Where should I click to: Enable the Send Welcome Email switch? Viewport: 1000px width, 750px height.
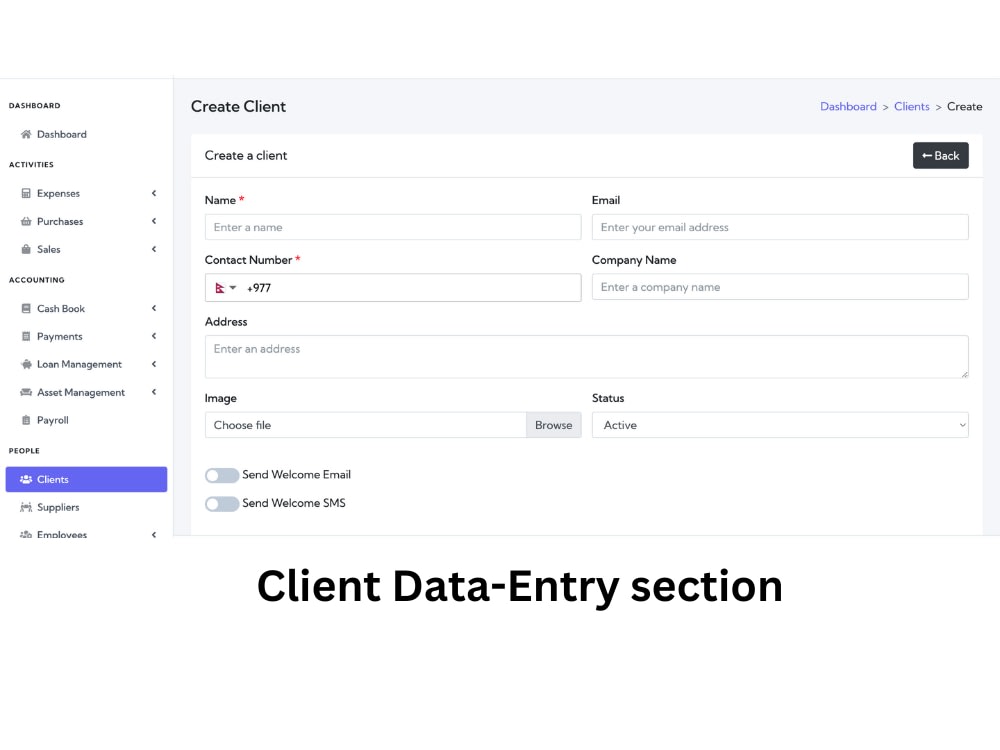coord(222,475)
